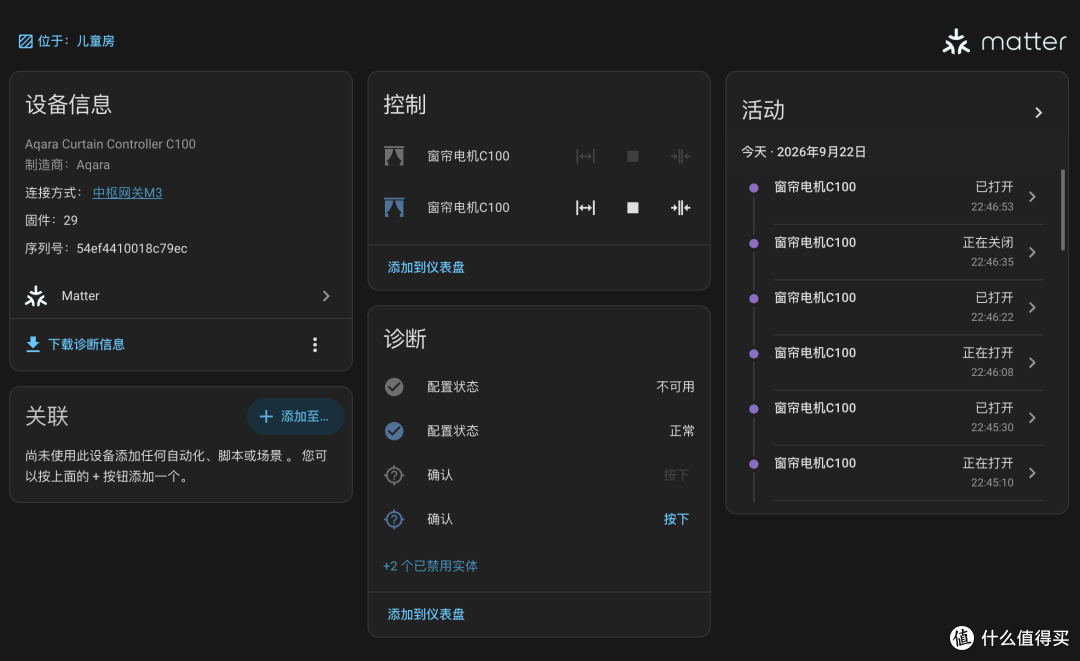The image size is (1080, 661).
Task: Click the 配置状态 row showing 正常
Action: pyautogui.click(x=539, y=431)
